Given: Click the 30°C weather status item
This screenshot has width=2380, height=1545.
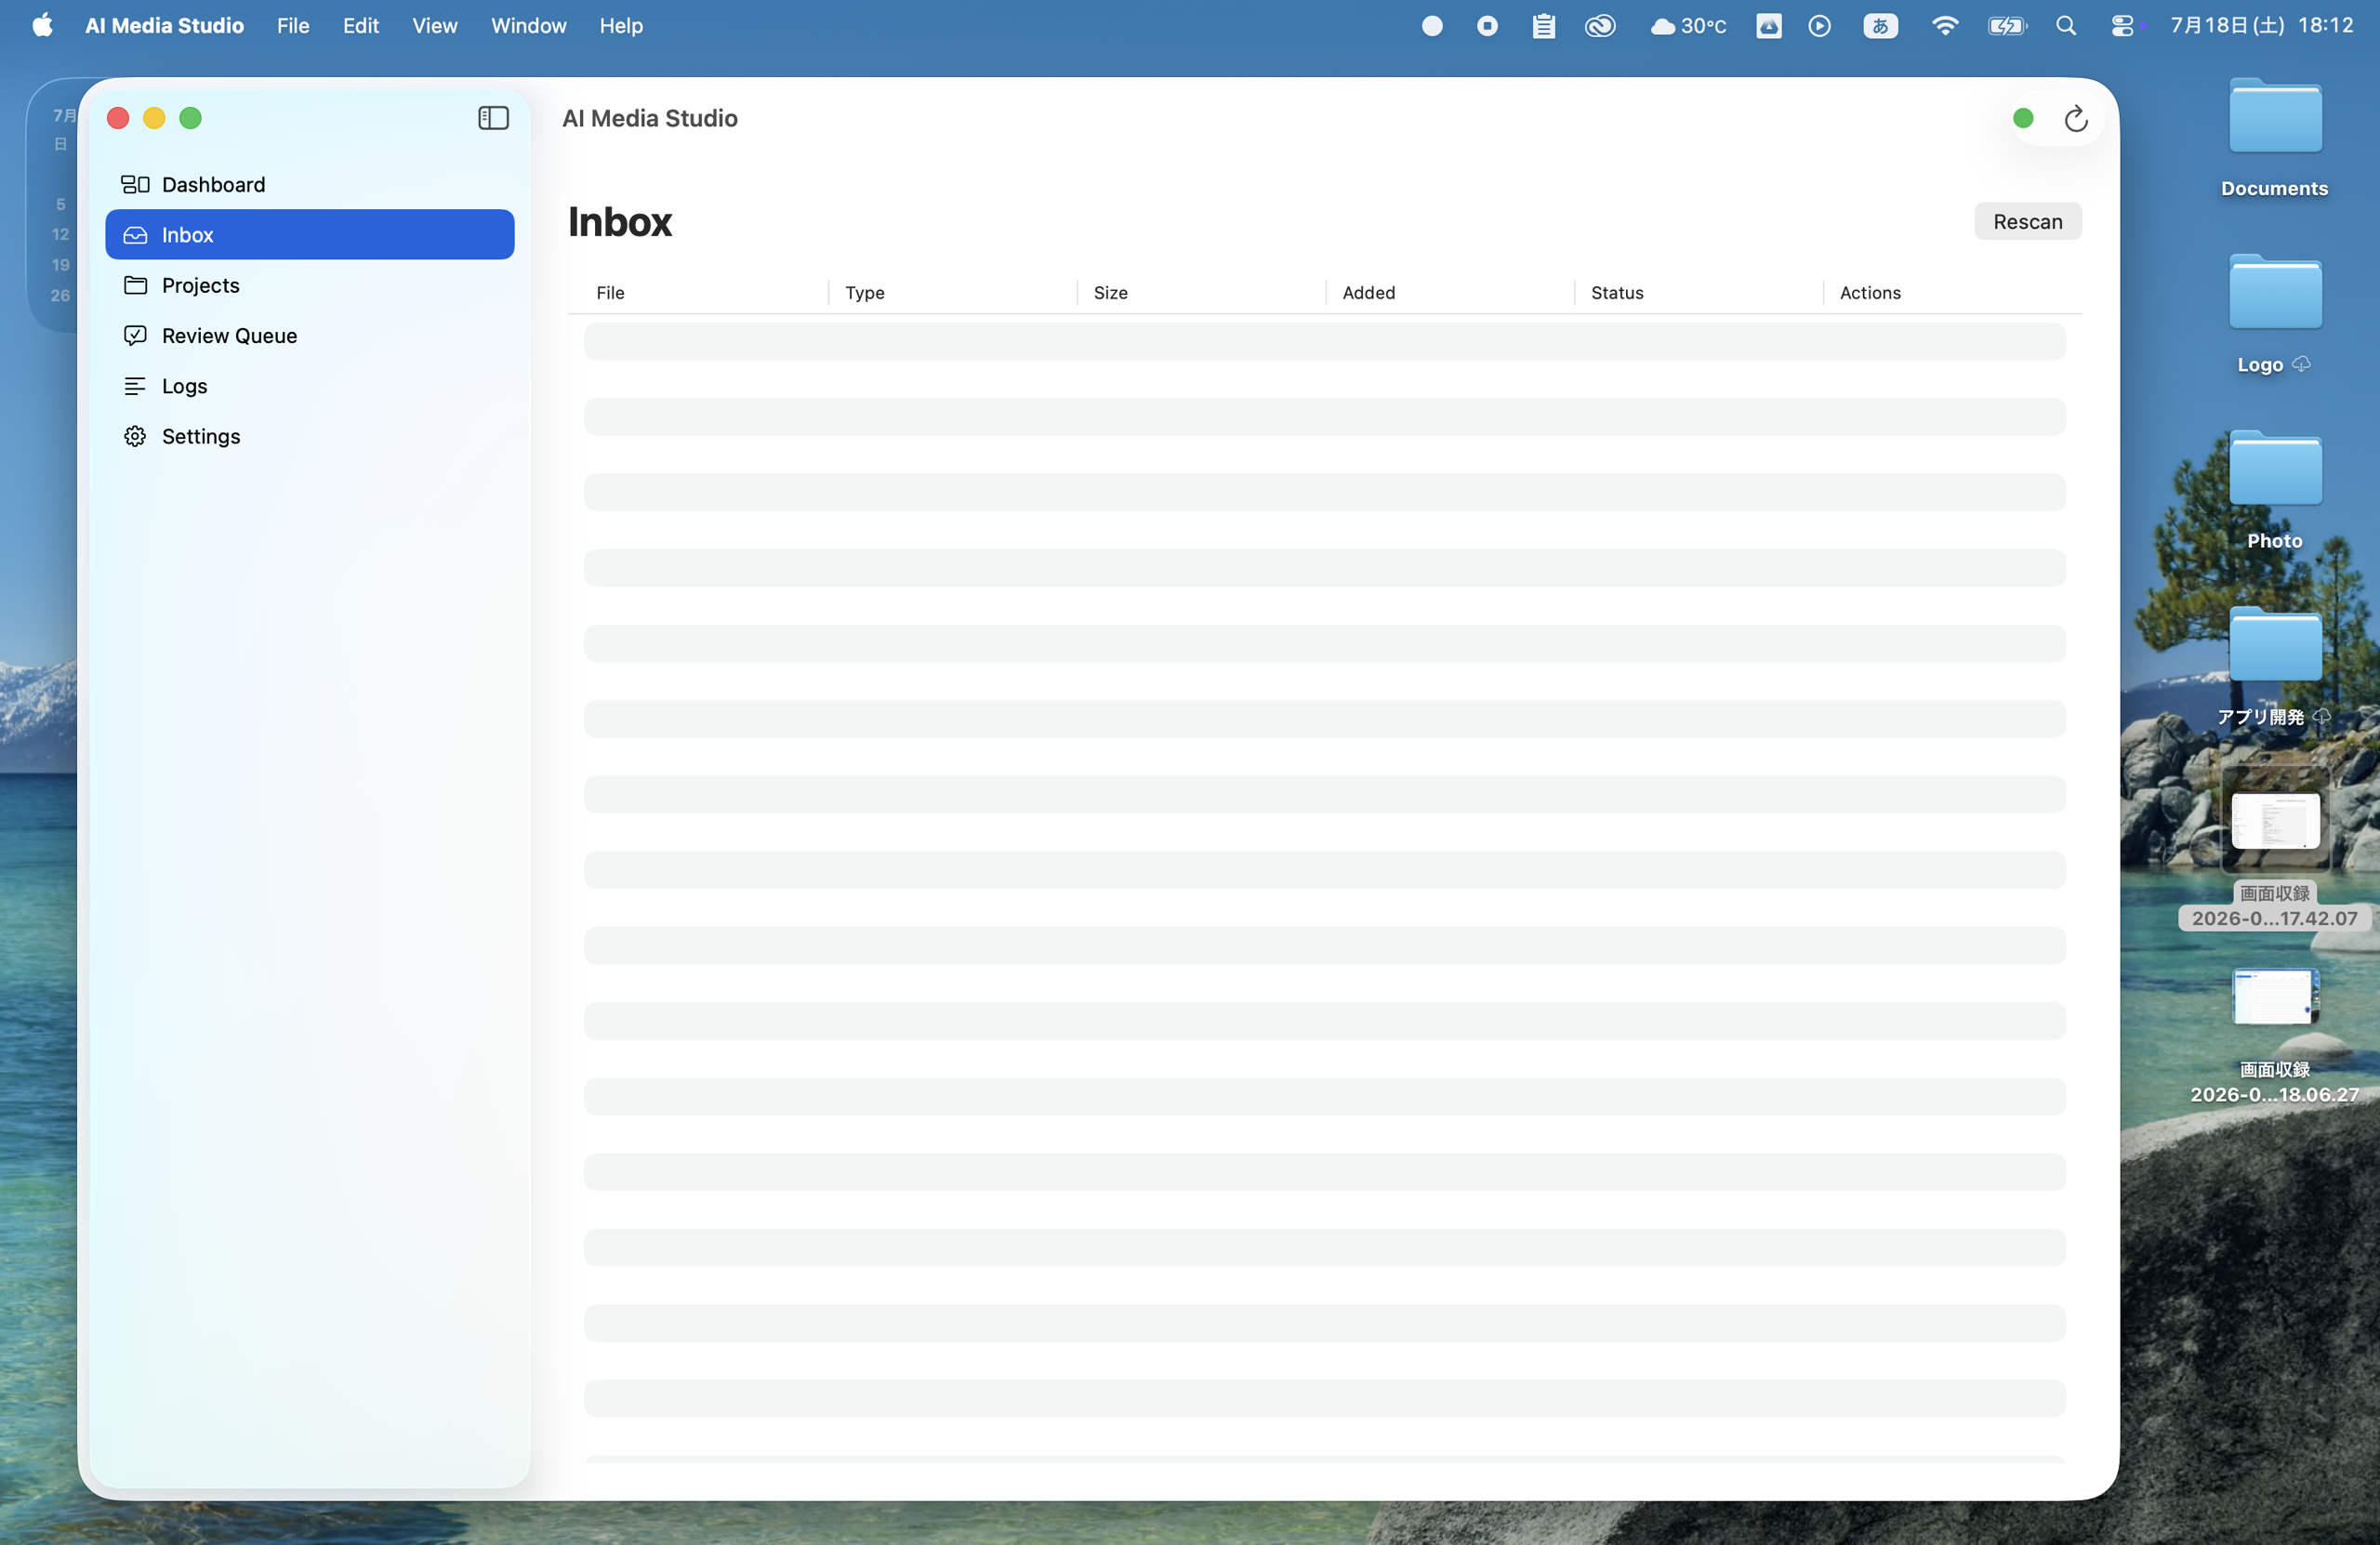Looking at the screenshot, I should [x=1688, y=26].
